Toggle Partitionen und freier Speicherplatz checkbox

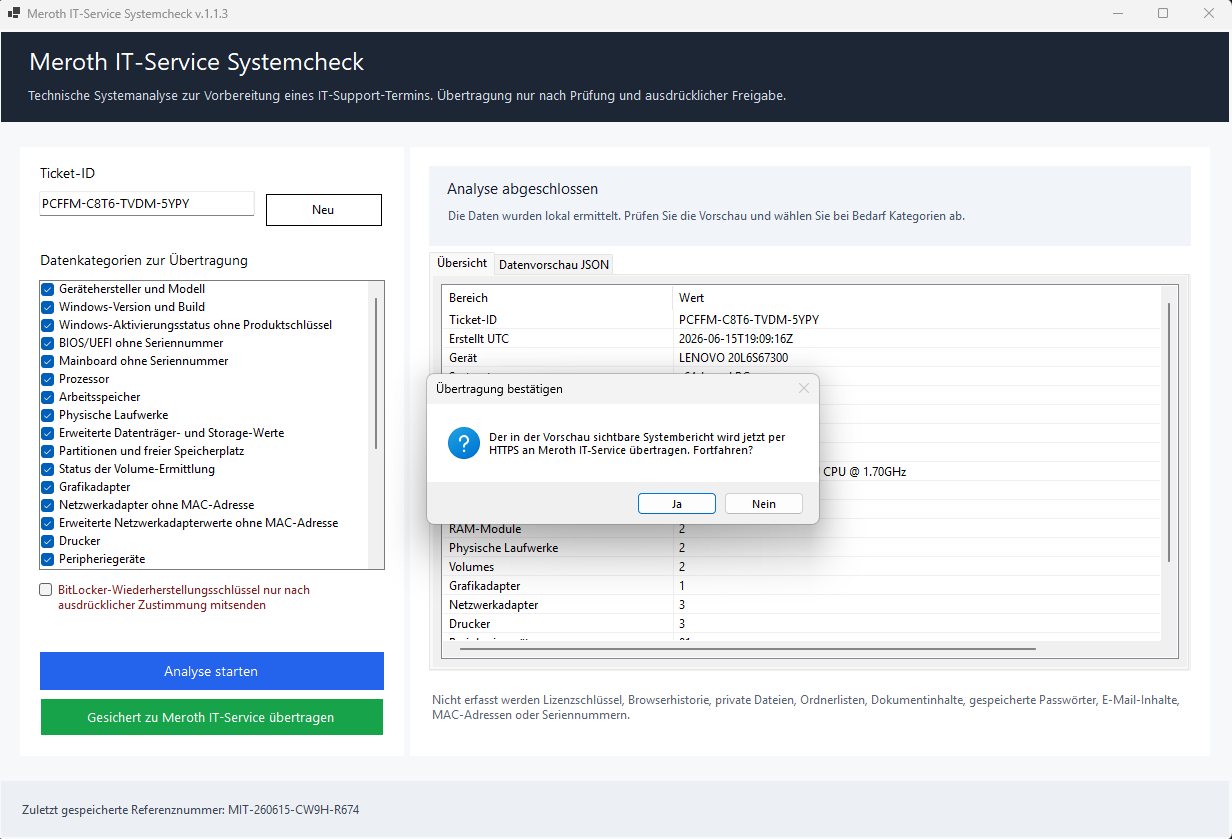[47, 451]
